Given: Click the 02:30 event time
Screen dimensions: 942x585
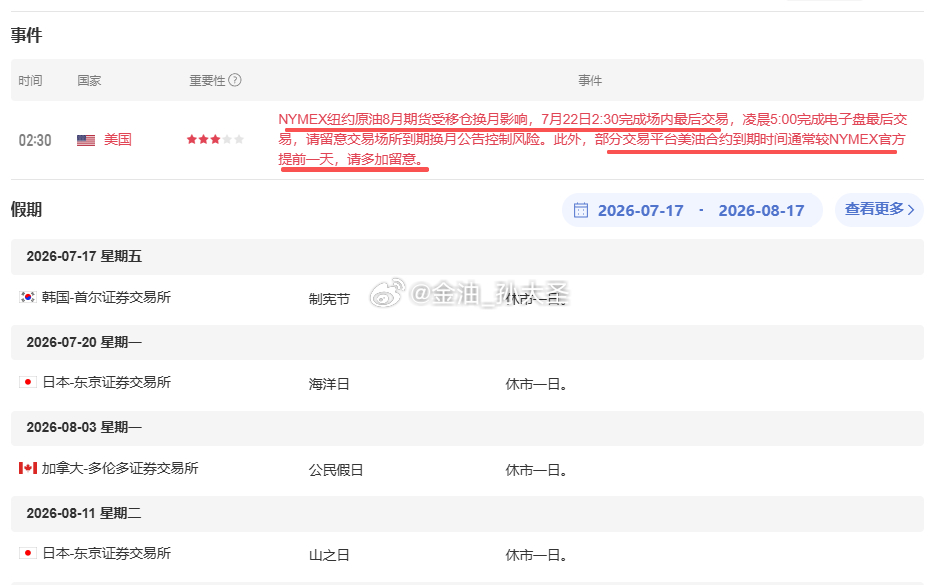Looking at the screenshot, I should pos(35,141).
